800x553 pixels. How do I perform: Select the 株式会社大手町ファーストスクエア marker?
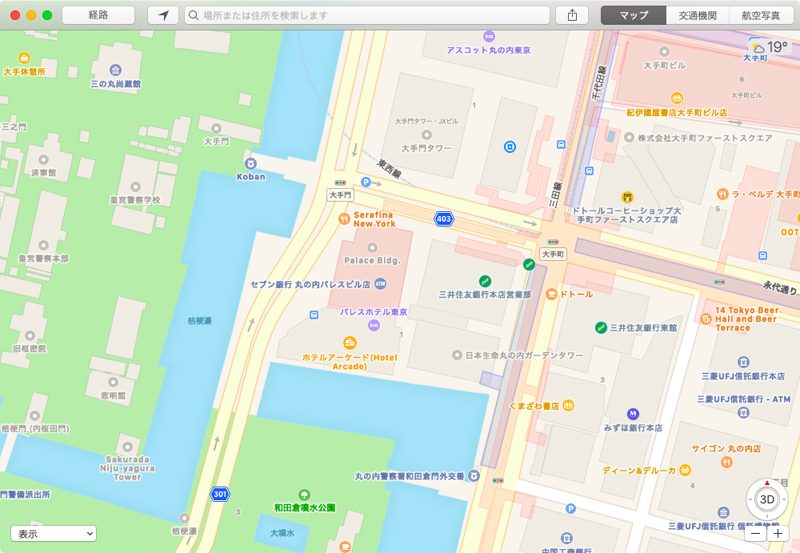click(x=629, y=138)
